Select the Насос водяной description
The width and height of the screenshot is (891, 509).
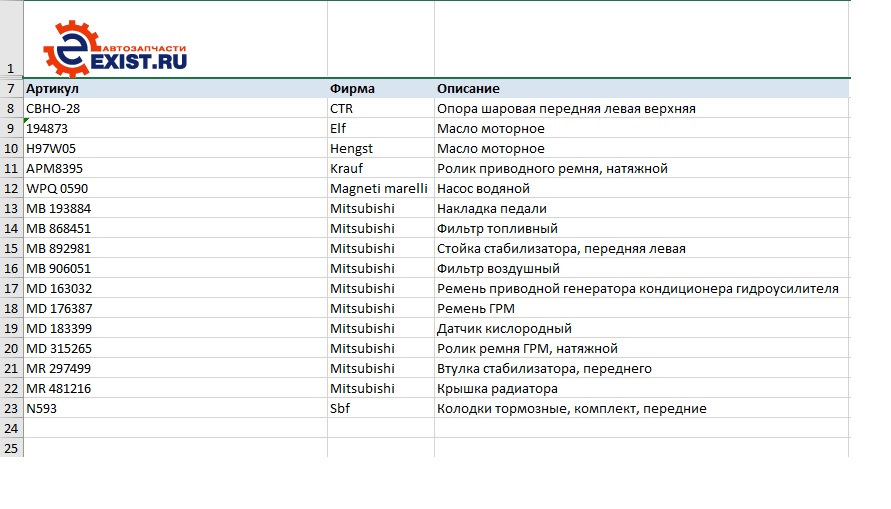(x=642, y=189)
